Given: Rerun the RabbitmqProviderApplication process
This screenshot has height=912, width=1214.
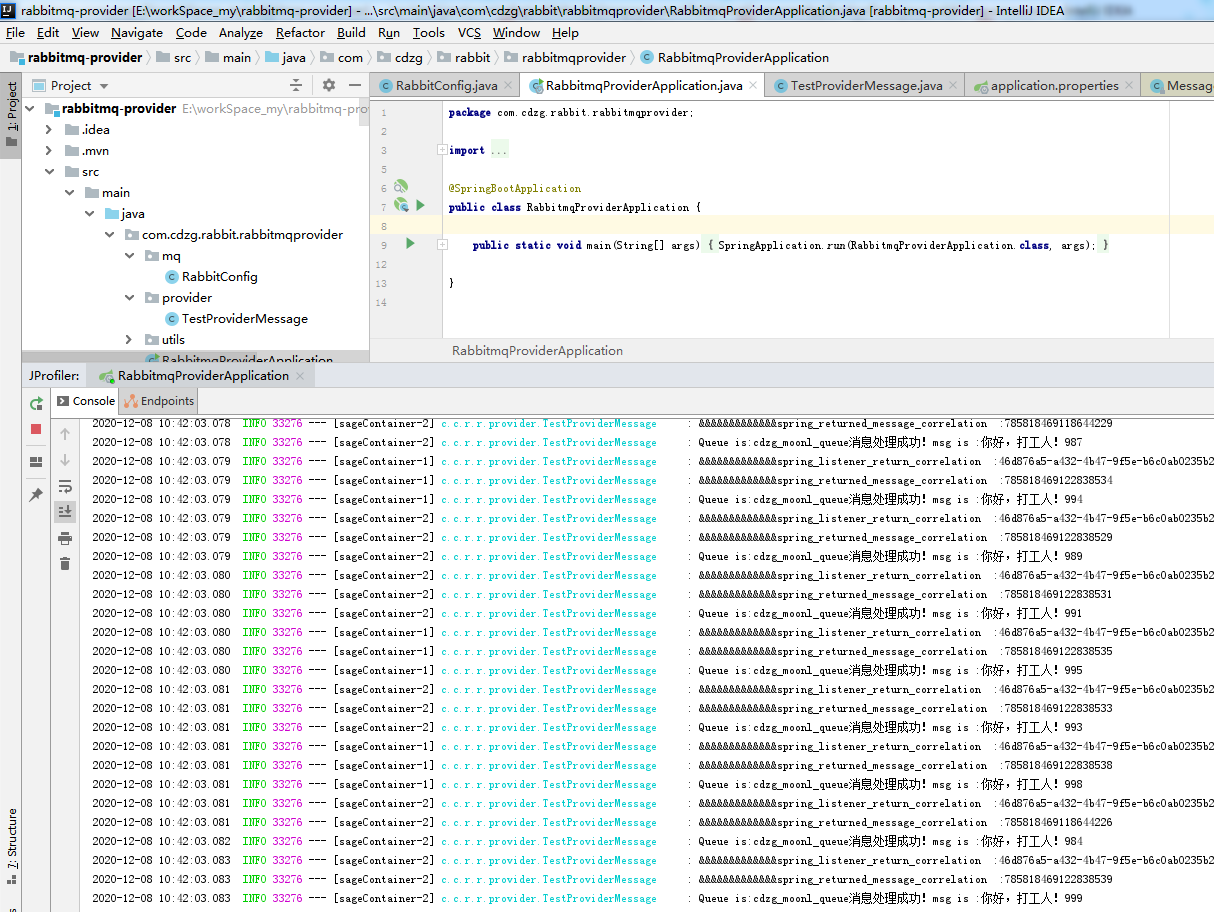Looking at the screenshot, I should pos(36,404).
